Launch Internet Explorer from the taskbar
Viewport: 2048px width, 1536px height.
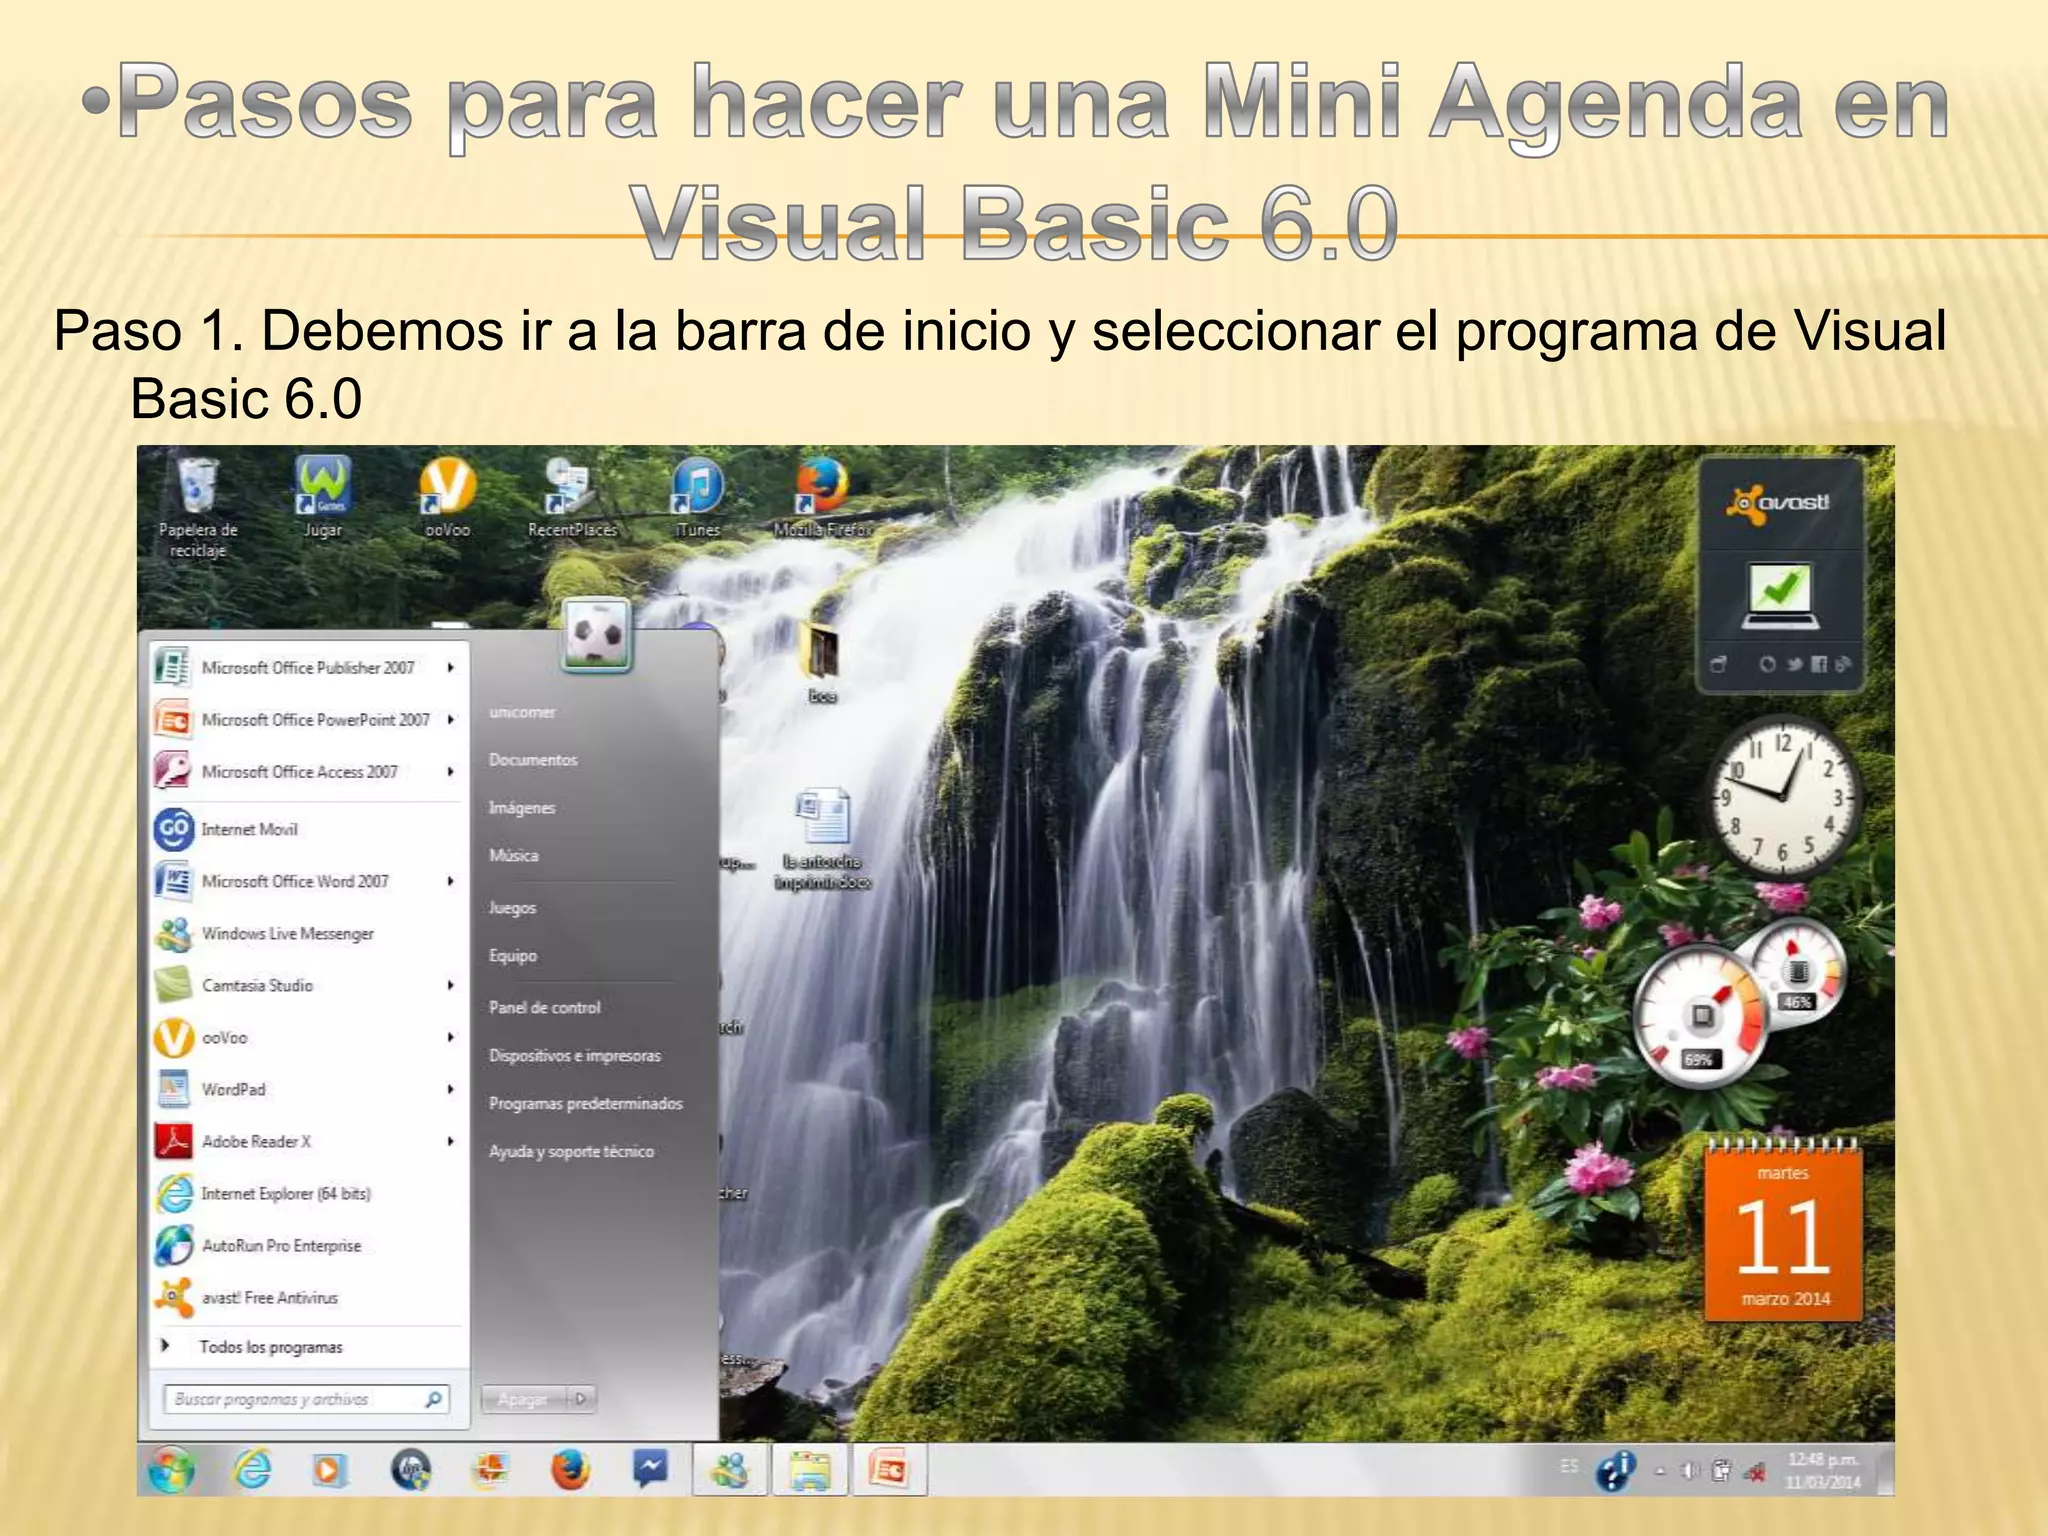pyautogui.click(x=253, y=1470)
